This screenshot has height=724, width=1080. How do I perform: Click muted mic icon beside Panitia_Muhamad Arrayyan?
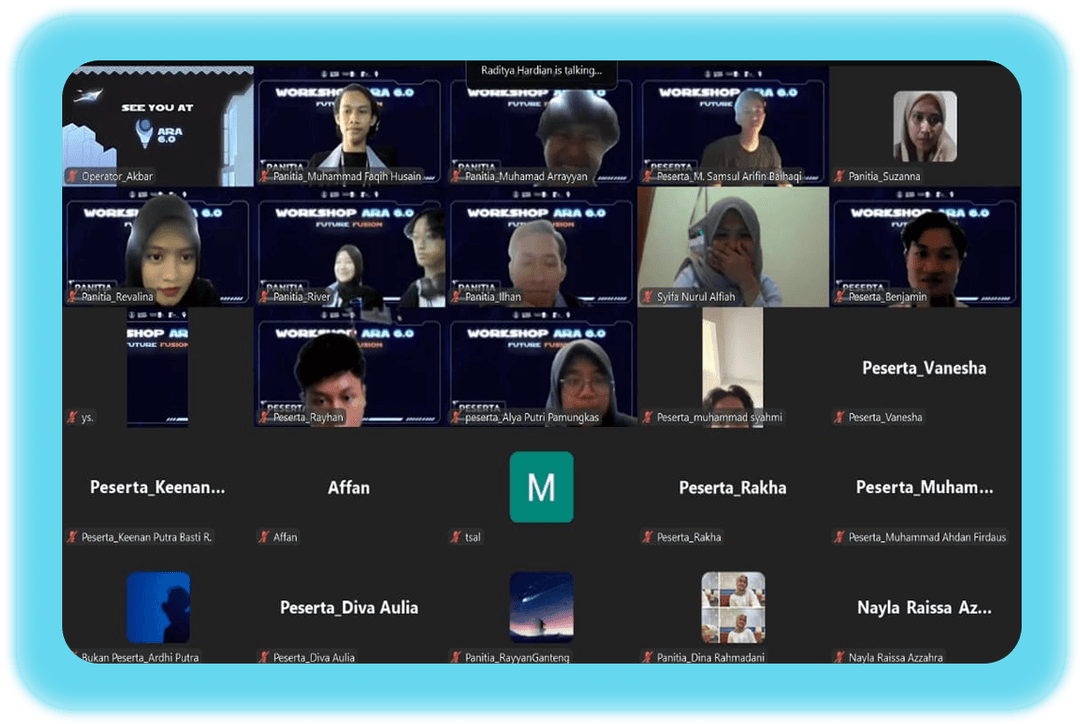point(456,176)
